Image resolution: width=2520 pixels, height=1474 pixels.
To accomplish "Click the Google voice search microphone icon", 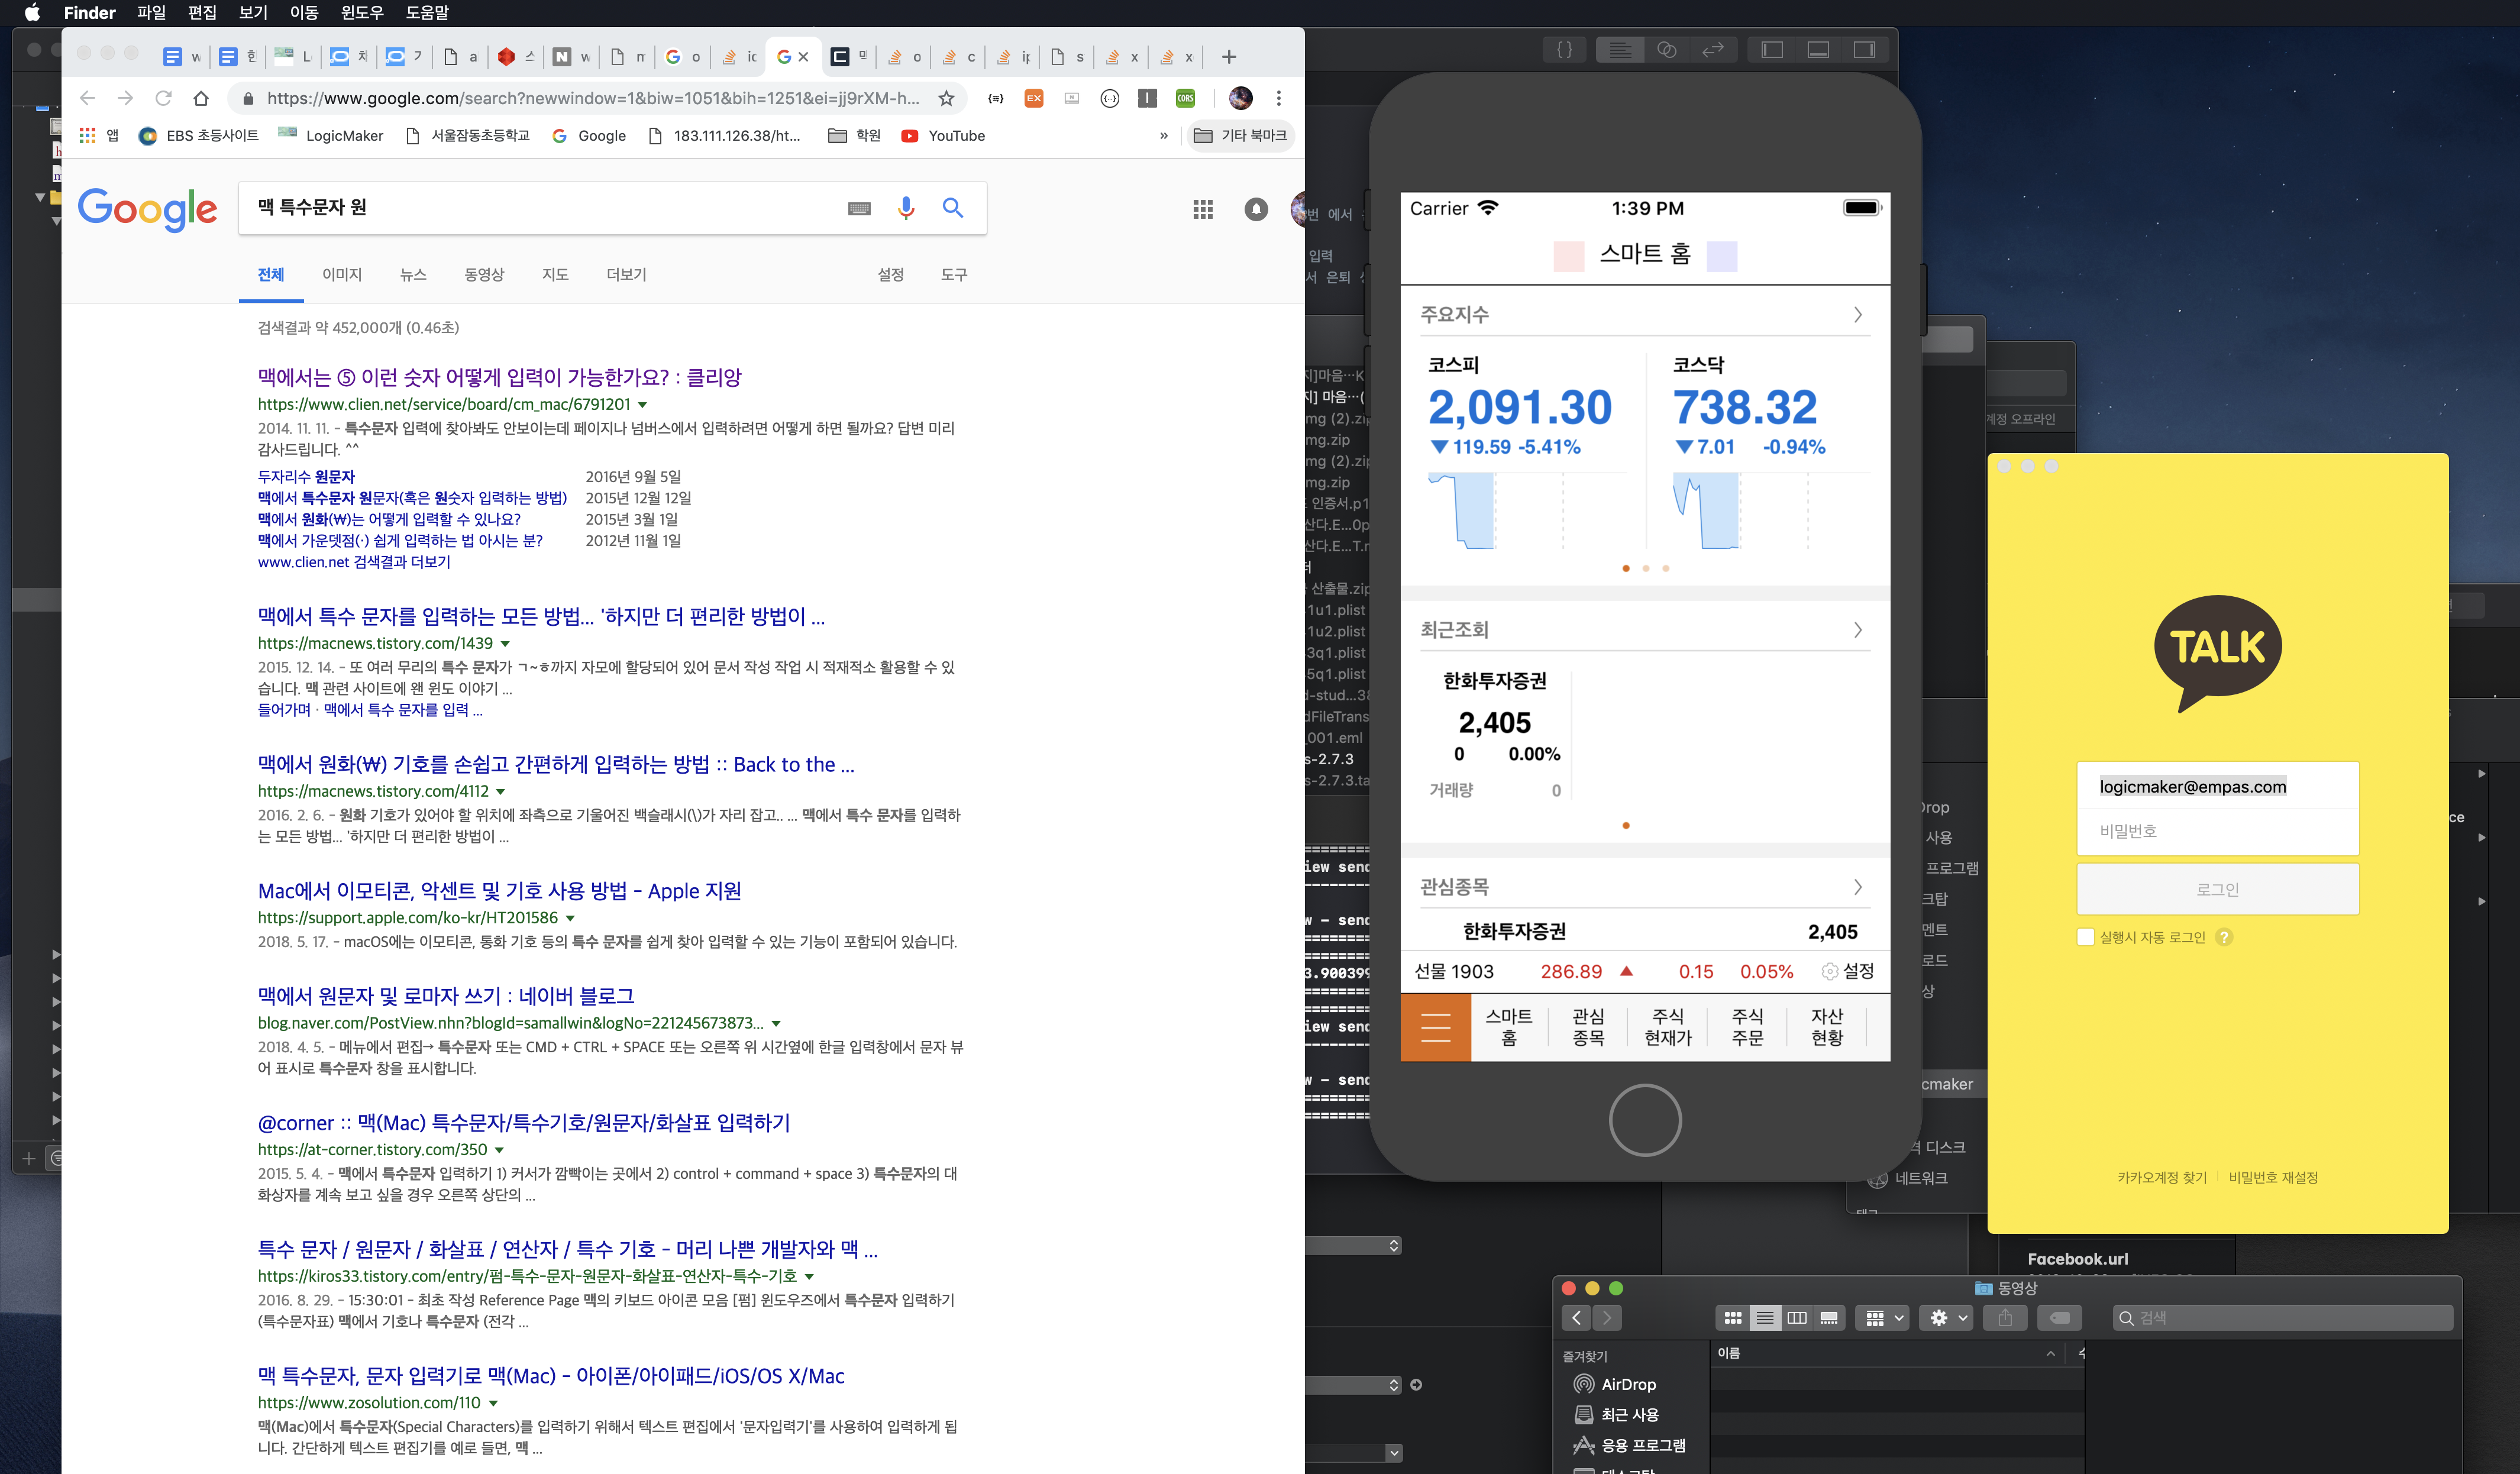I will 905,208.
